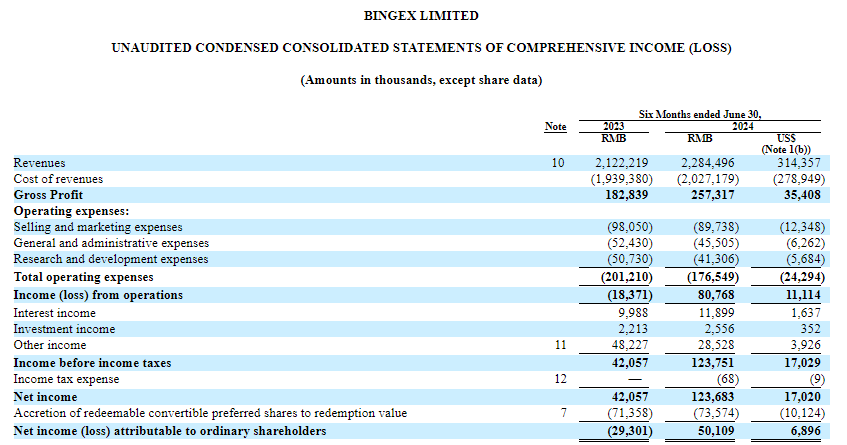Click 'Research and development expenses' label
This screenshot has height=445, width=847.
111,259
